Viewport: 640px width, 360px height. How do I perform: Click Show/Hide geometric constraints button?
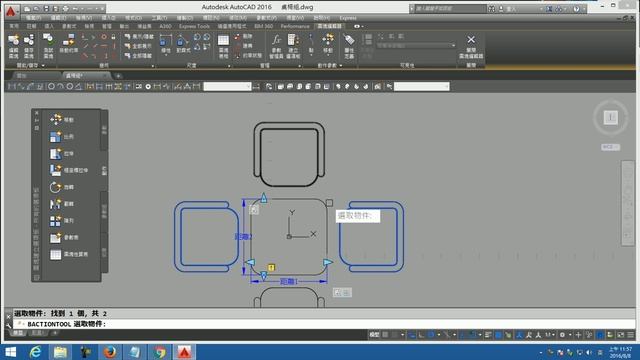coord(139,37)
